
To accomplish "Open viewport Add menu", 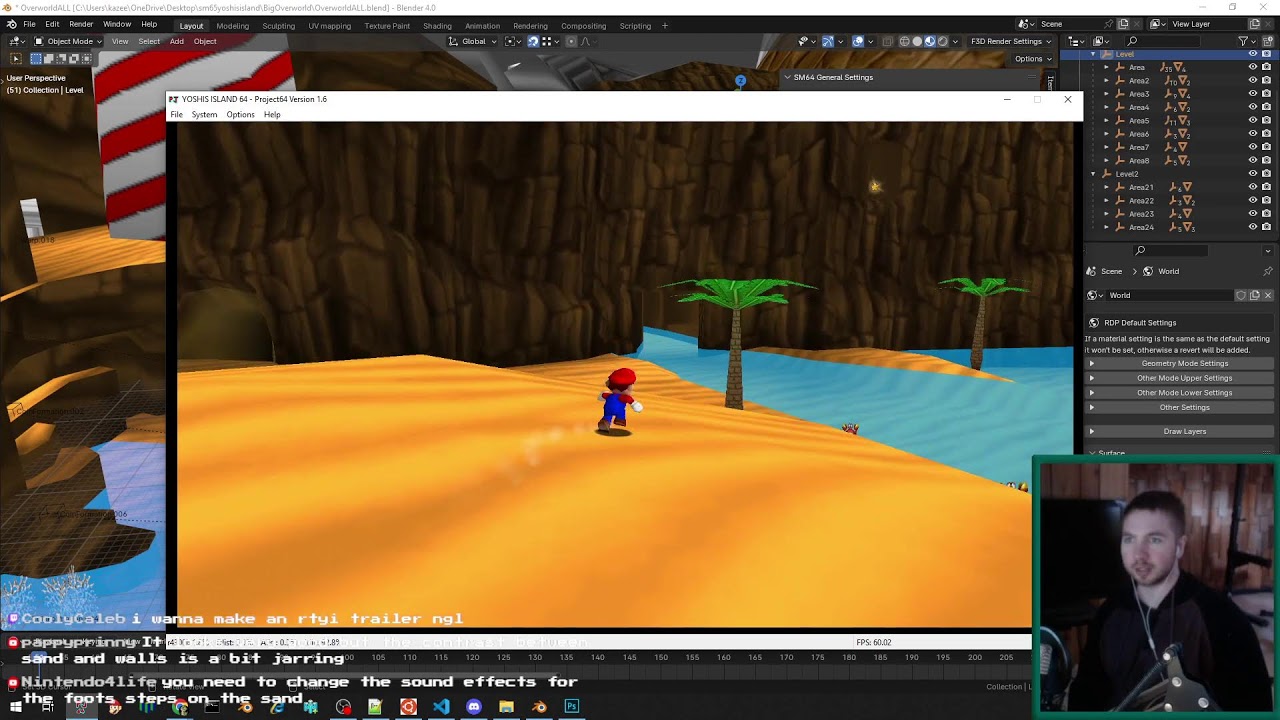I will (x=176, y=41).
